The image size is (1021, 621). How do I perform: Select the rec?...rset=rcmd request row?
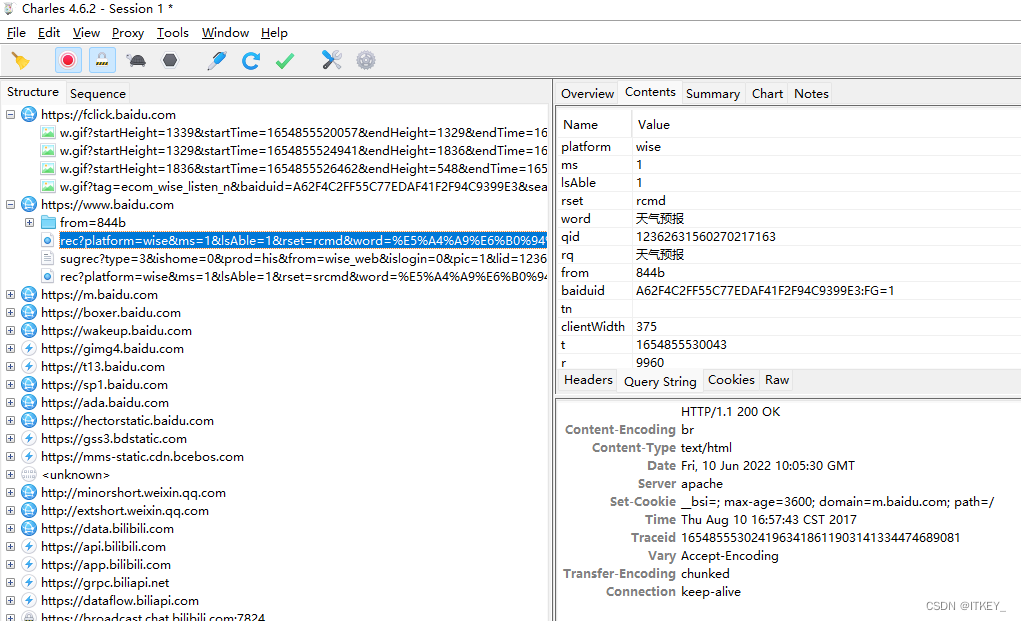pyautogui.click(x=303, y=241)
